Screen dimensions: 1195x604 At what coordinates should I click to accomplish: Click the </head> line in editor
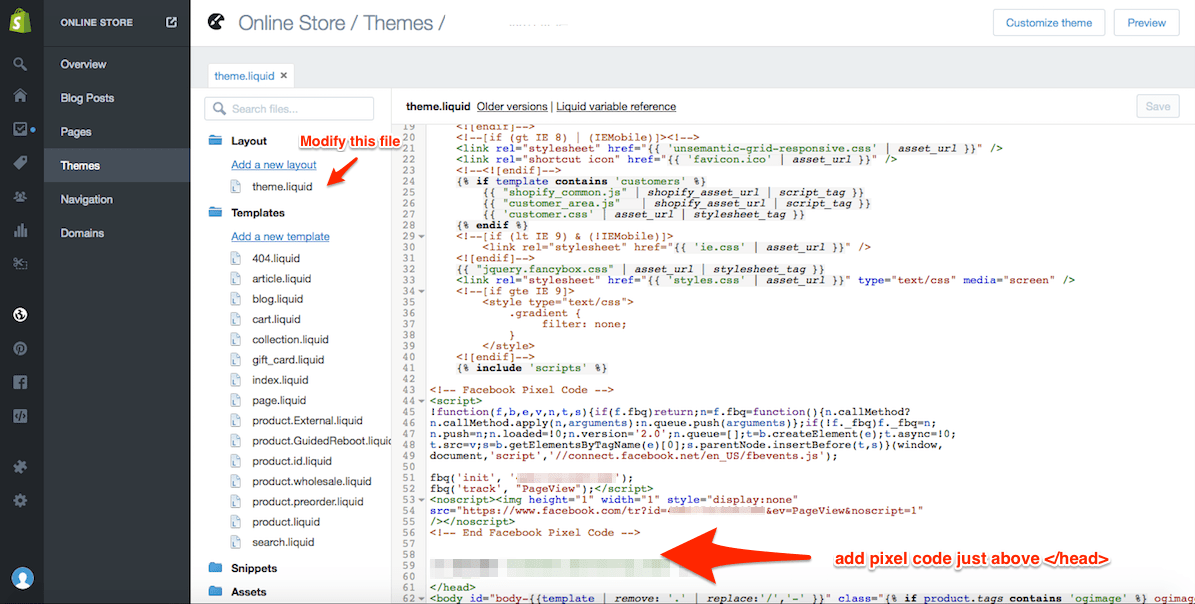click(451, 587)
